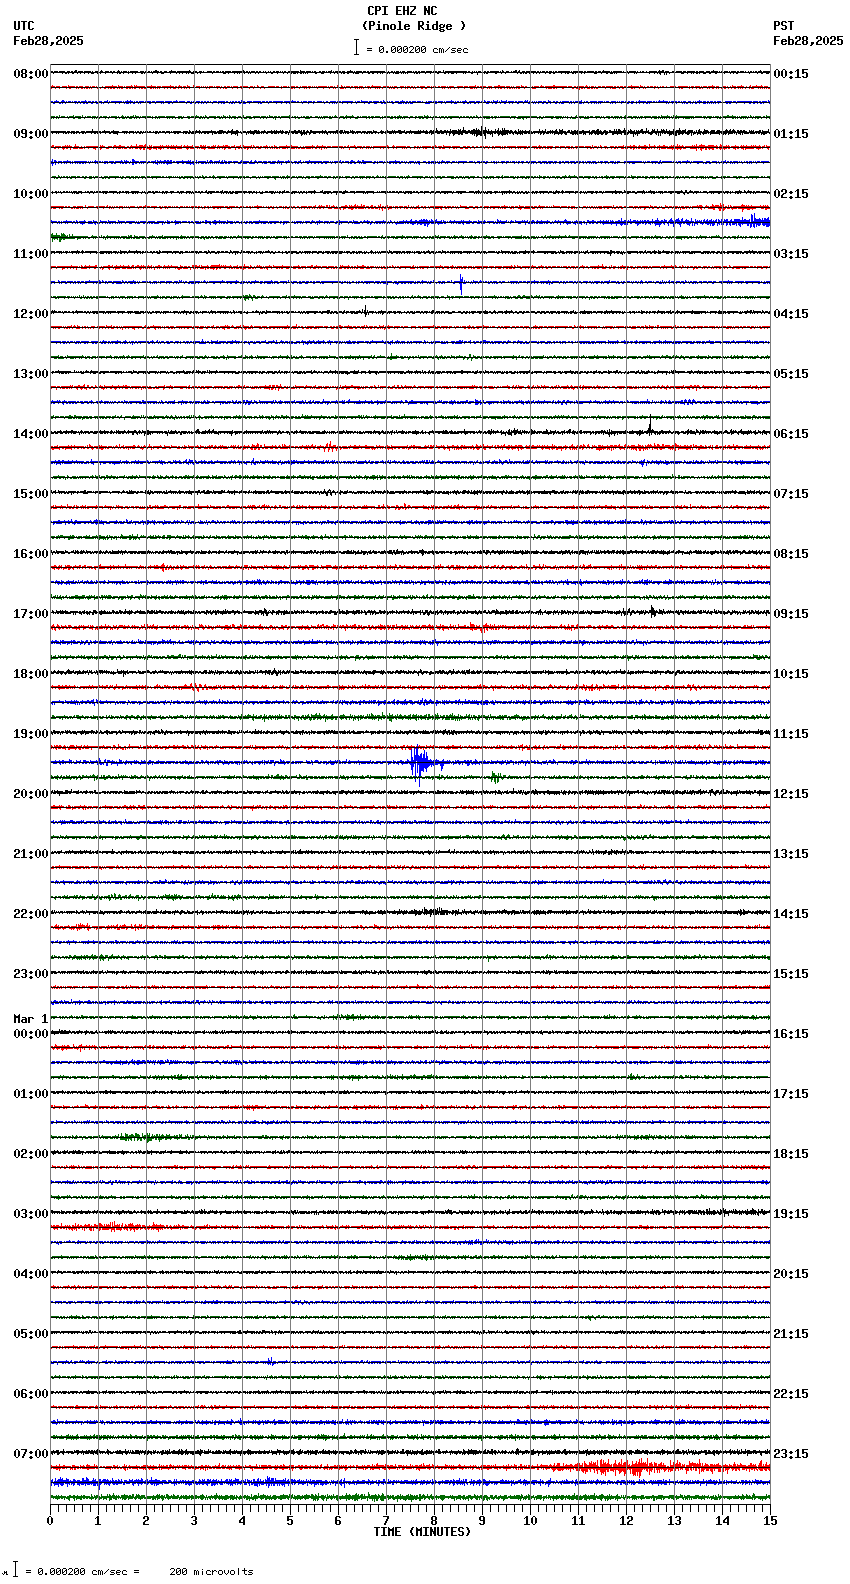
Task: Click the Mar 1 date change label
Action: [x=31, y=1019]
